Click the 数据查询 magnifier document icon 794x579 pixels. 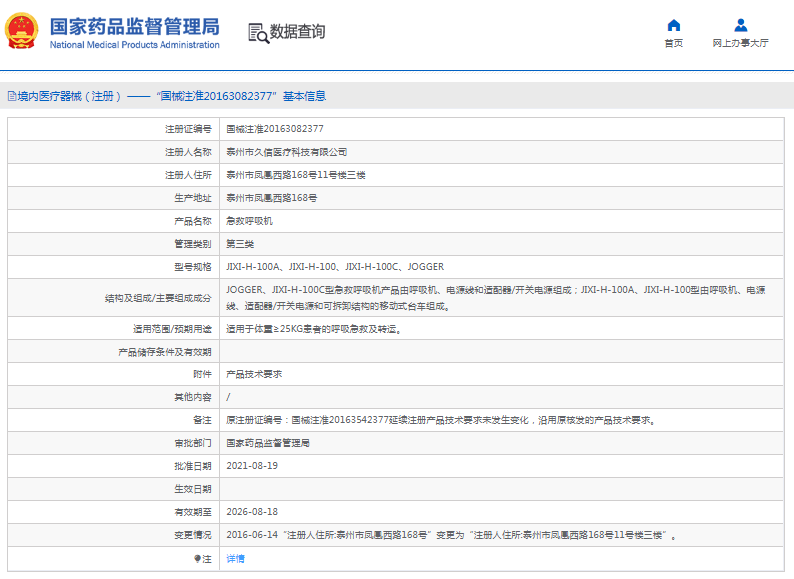click(258, 32)
